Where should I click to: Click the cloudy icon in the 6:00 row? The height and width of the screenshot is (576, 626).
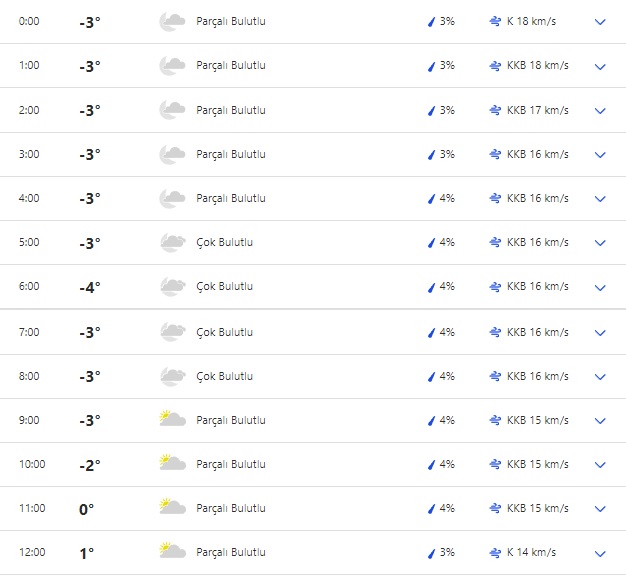pyautogui.click(x=172, y=287)
